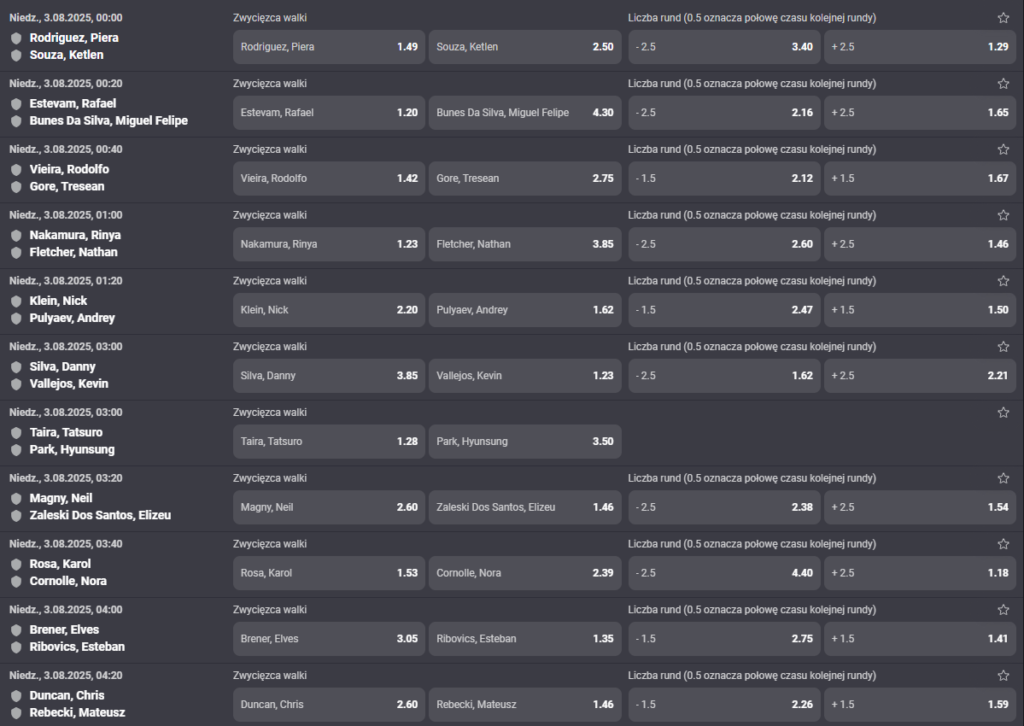Star the Magny vs Zaleski Dos Santos fight
This screenshot has width=1024, height=726.
[x=1003, y=479]
